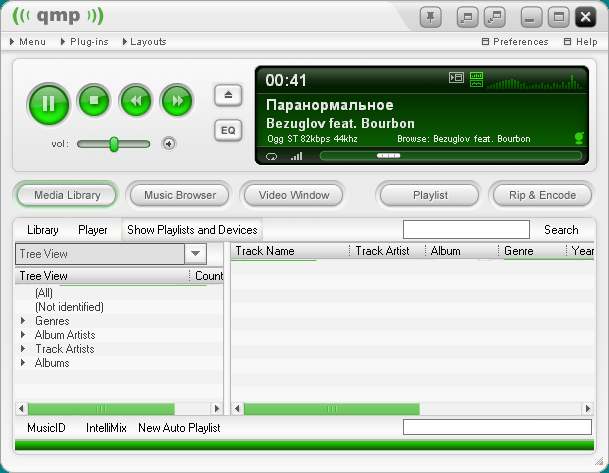The image size is (609, 473).
Task: Skip to the next track
Action: [177, 101]
